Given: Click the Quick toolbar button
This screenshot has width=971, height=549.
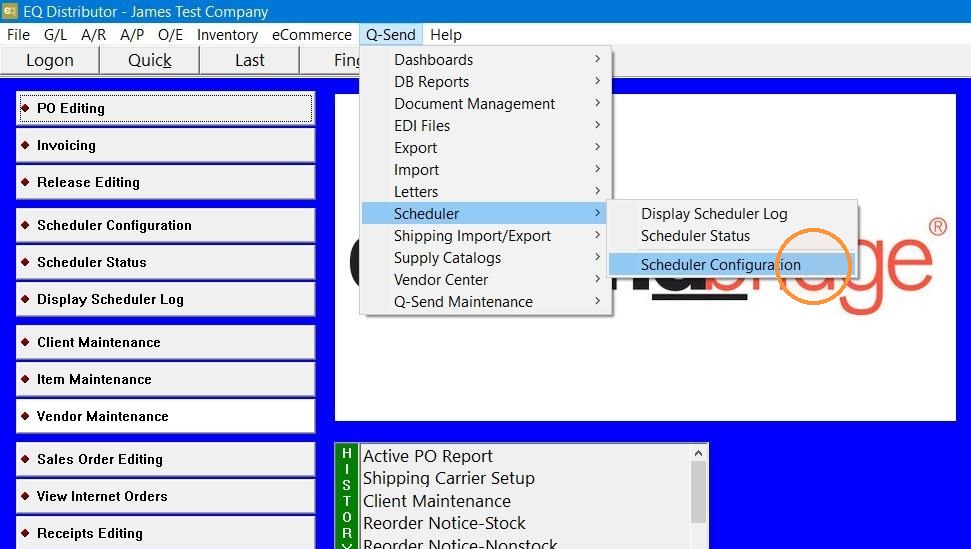Looking at the screenshot, I should (149, 60).
